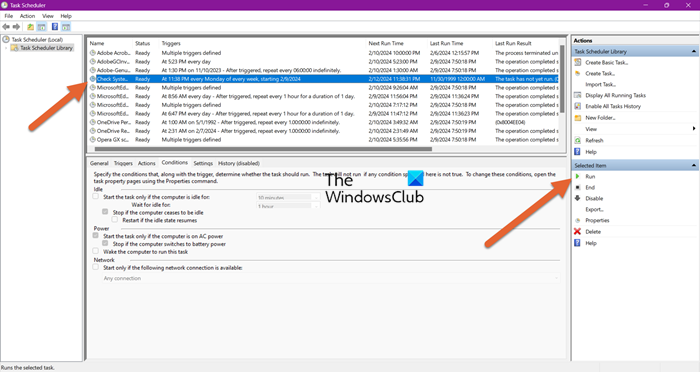Click the Enable All Tasks History icon
Image resolution: width=700 pixels, height=372 pixels.
pyautogui.click(x=578, y=106)
